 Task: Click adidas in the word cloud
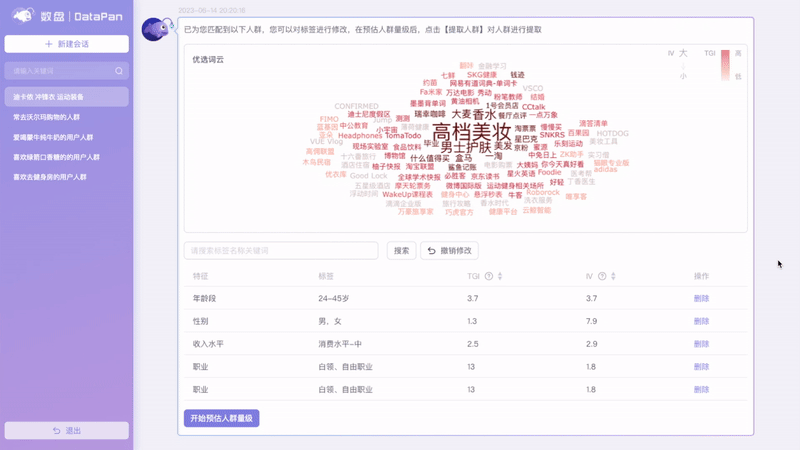(606, 169)
